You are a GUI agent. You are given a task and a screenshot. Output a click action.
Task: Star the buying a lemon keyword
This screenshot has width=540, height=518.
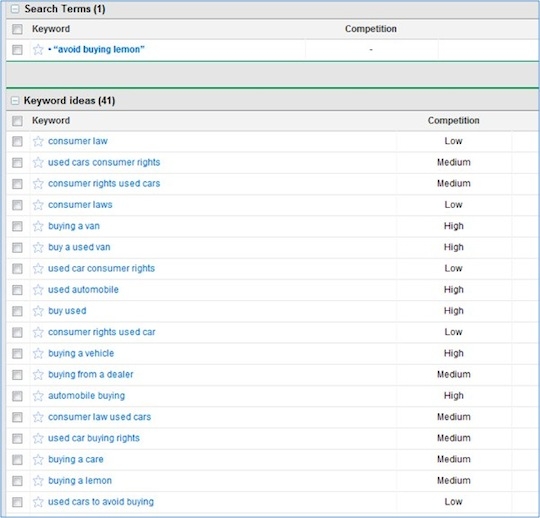click(x=38, y=481)
